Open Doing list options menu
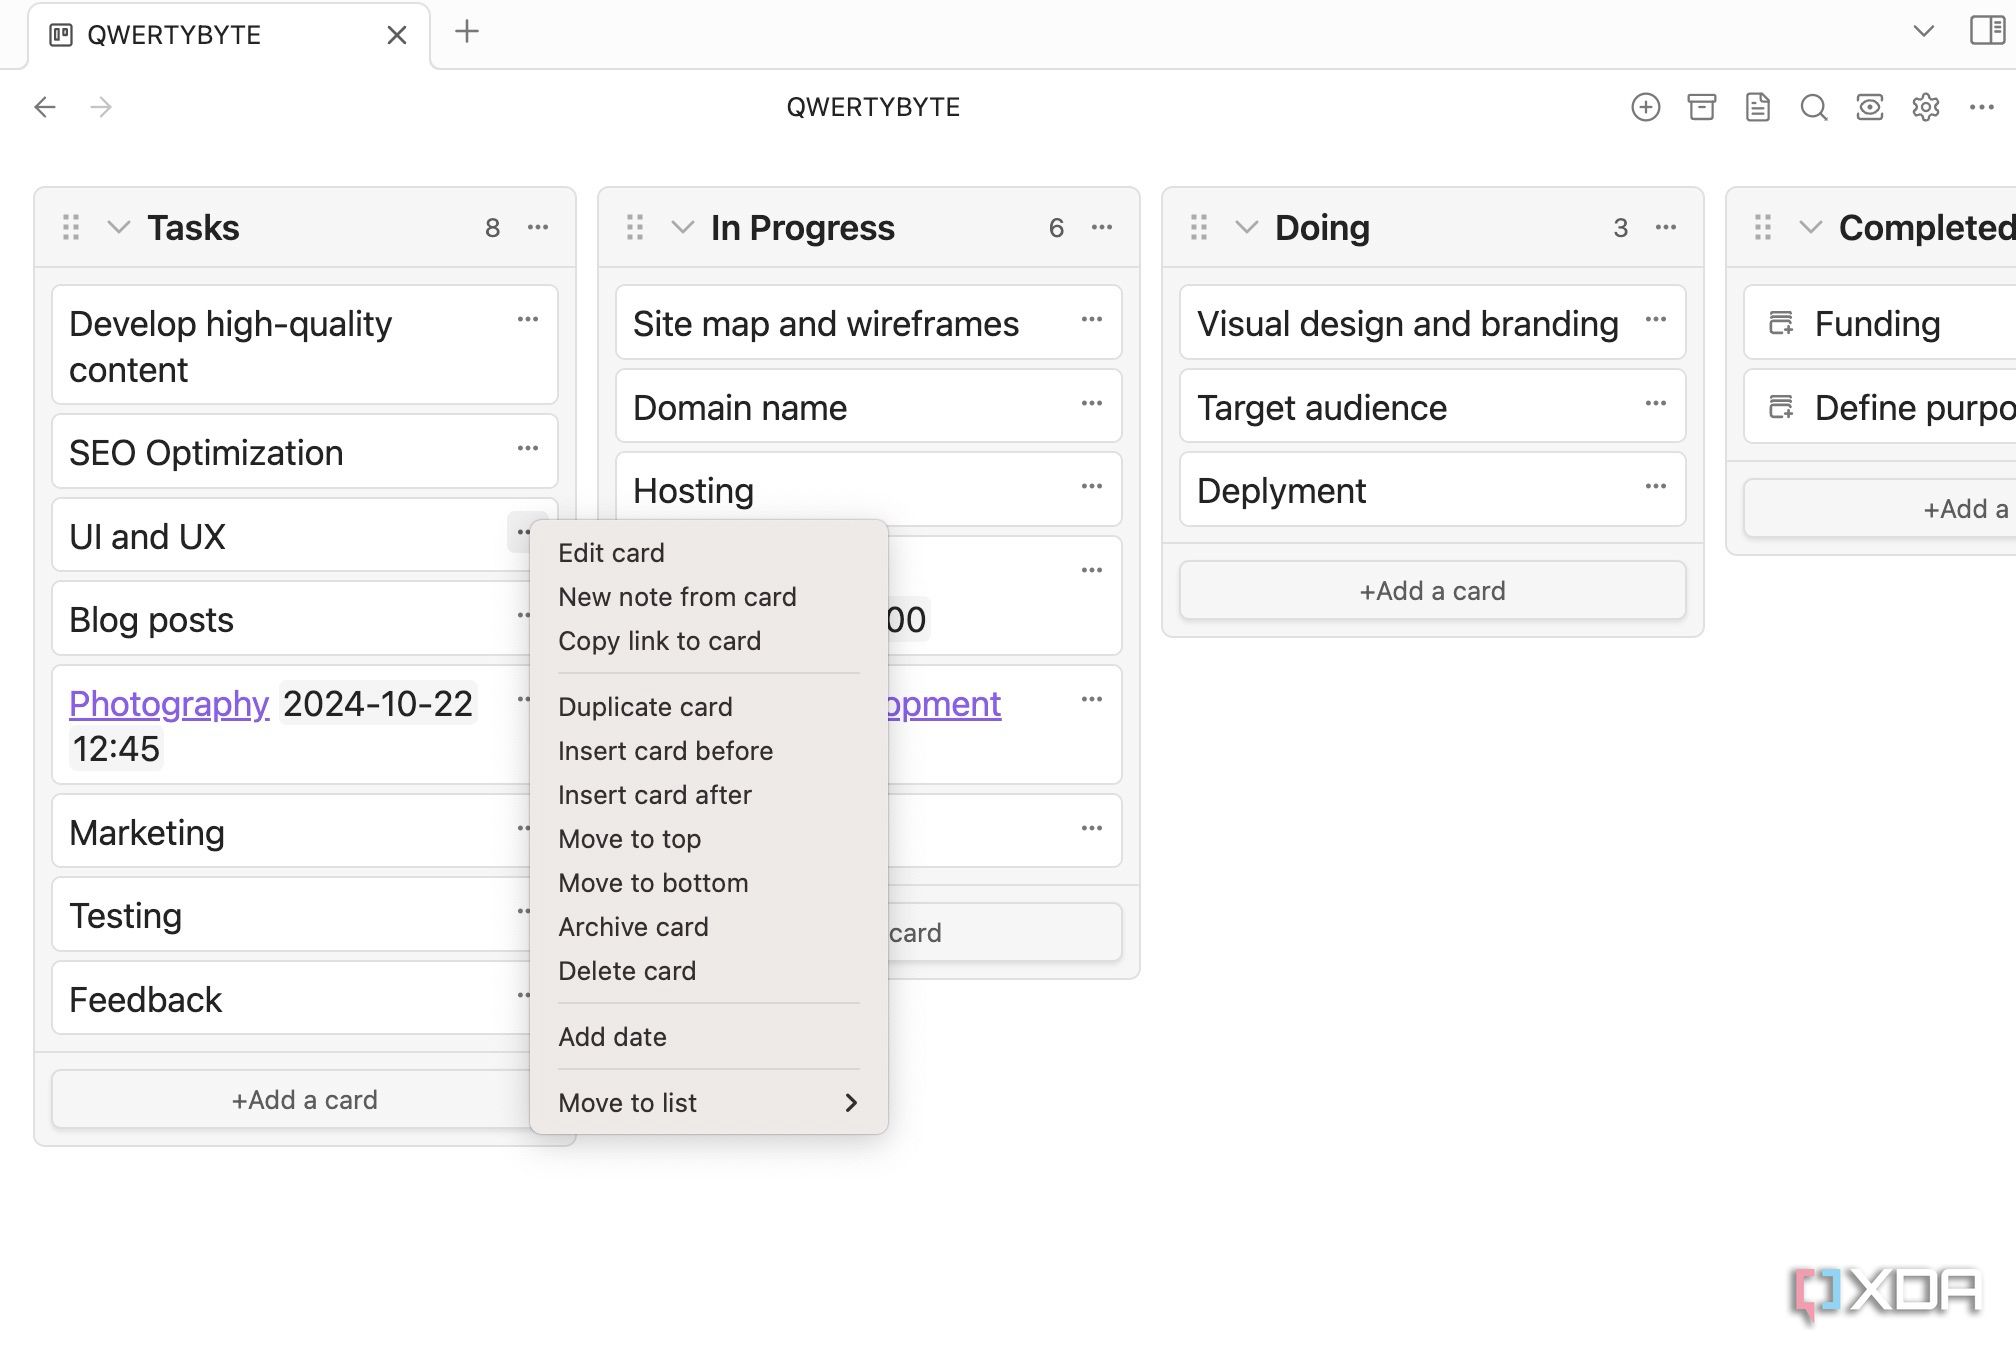This screenshot has height=1360, width=2016. (x=1666, y=228)
